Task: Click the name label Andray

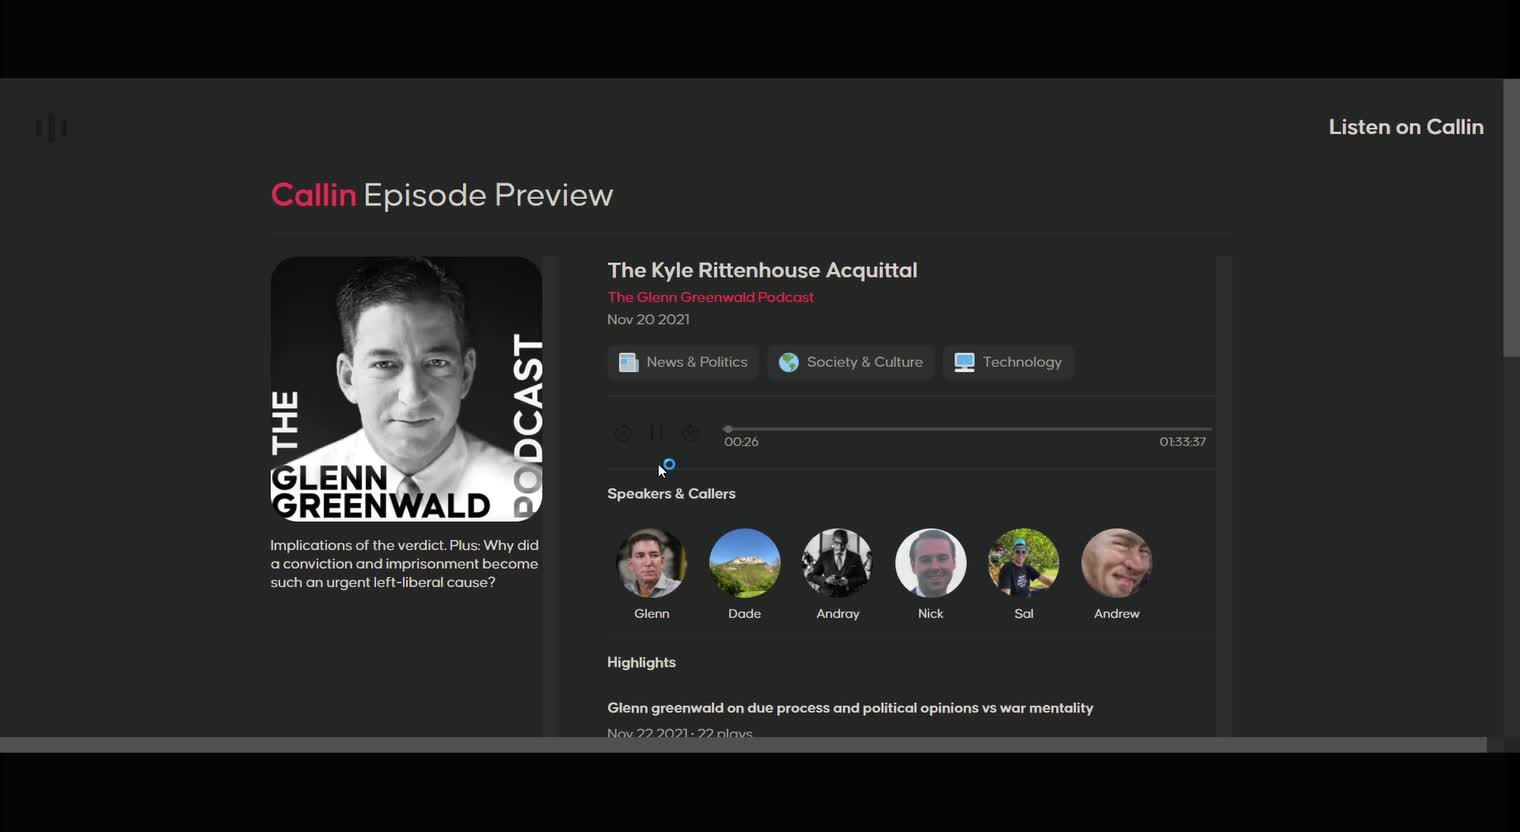Action: 837,614
